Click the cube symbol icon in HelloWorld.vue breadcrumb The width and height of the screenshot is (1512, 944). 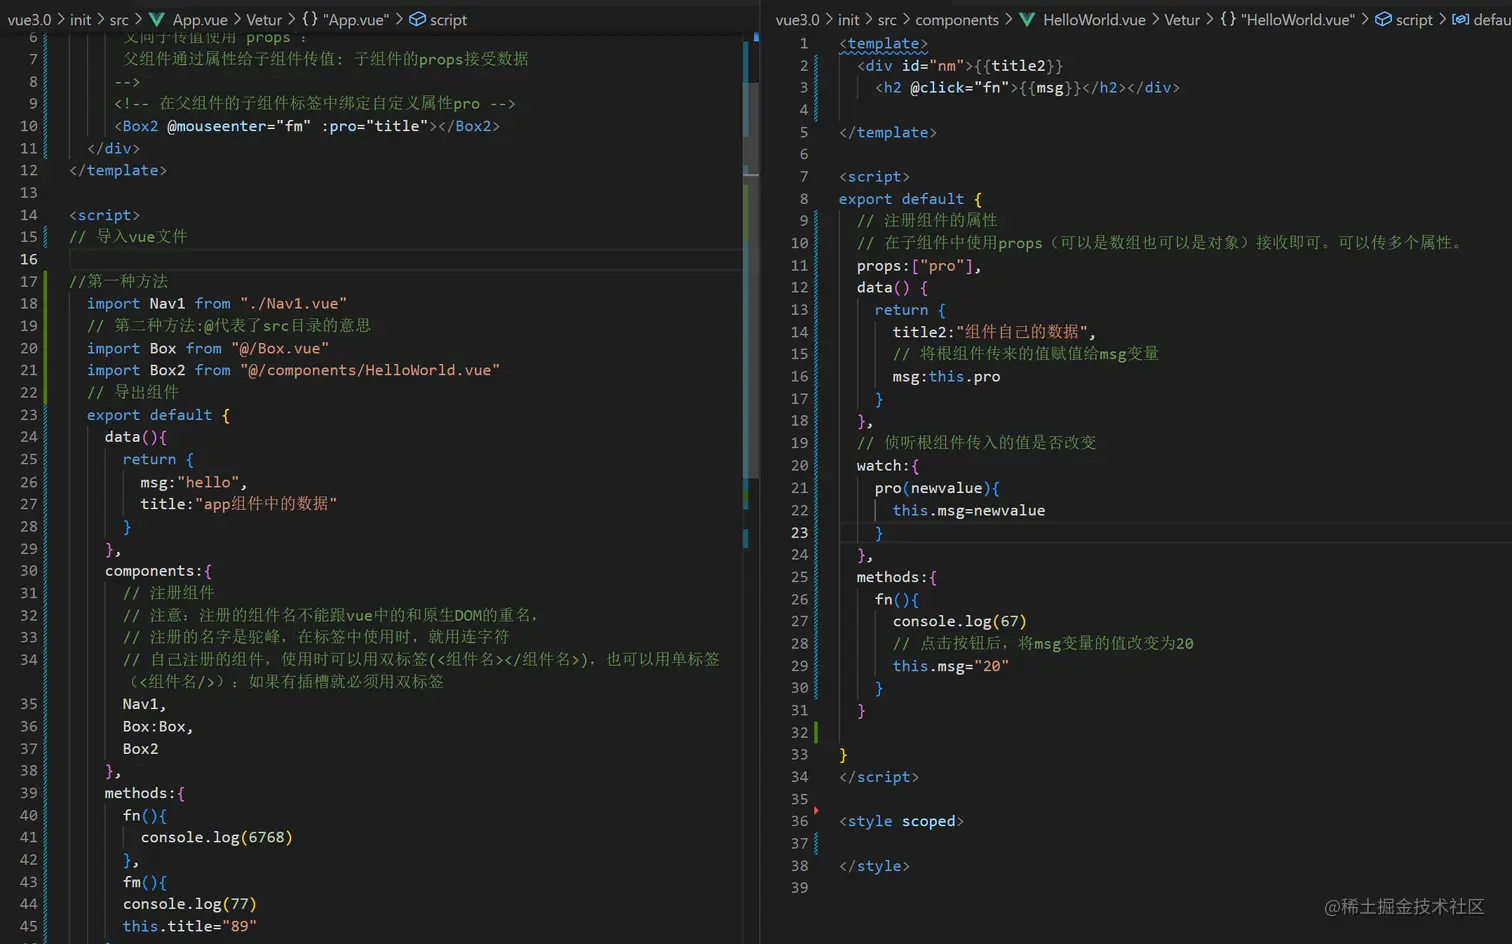pos(1383,19)
